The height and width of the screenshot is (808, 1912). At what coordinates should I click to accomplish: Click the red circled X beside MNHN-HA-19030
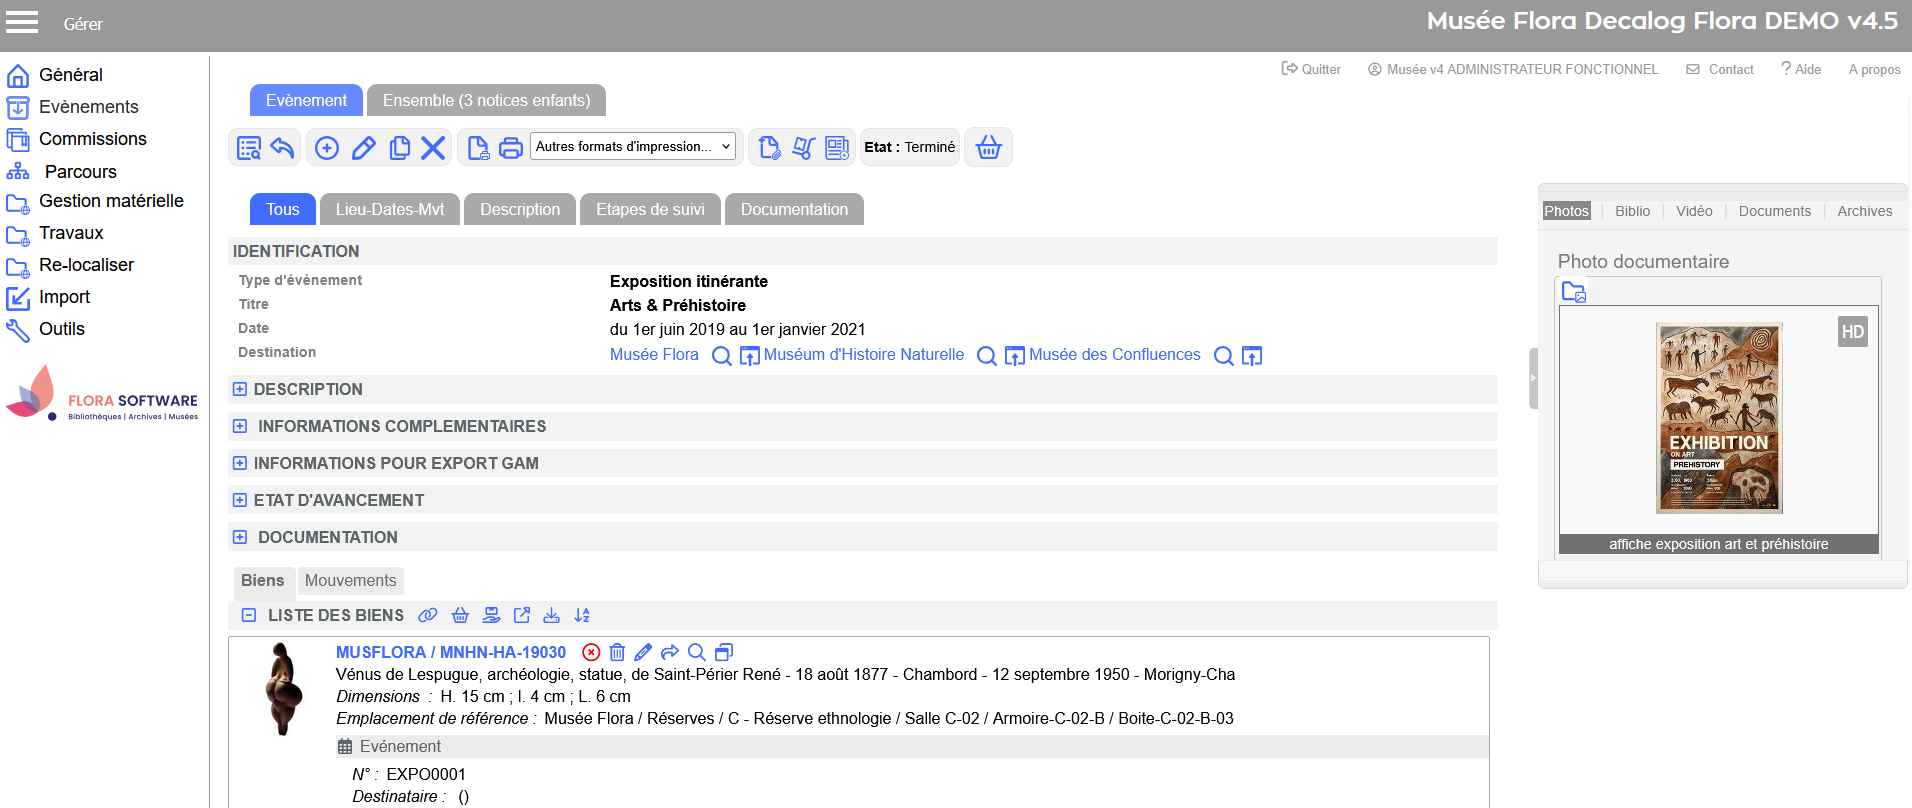tap(591, 652)
